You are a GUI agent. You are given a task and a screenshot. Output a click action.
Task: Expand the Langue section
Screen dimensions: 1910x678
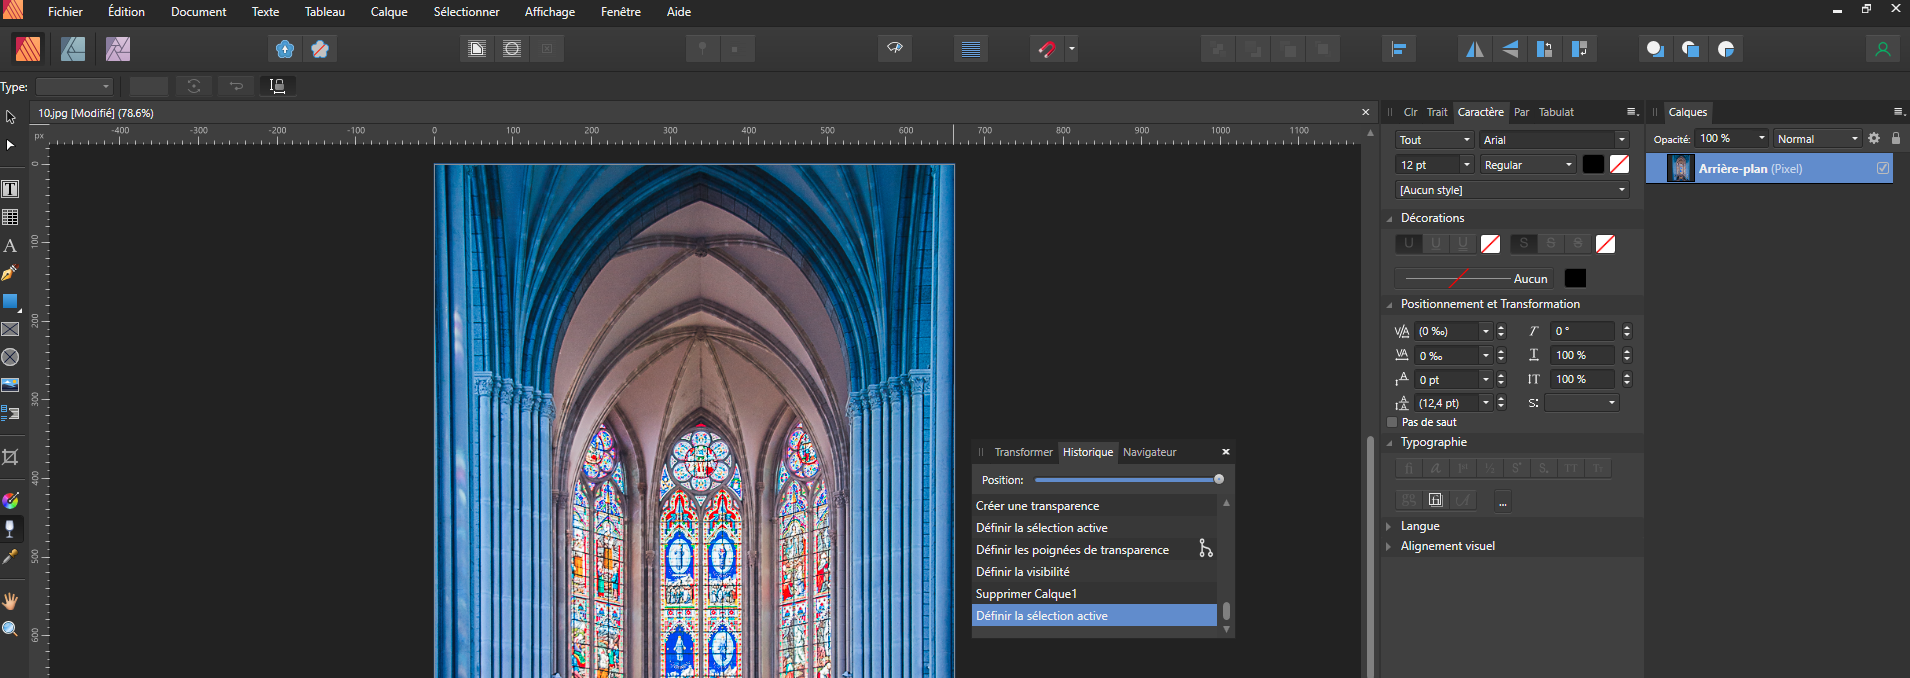coord(1419,526)
